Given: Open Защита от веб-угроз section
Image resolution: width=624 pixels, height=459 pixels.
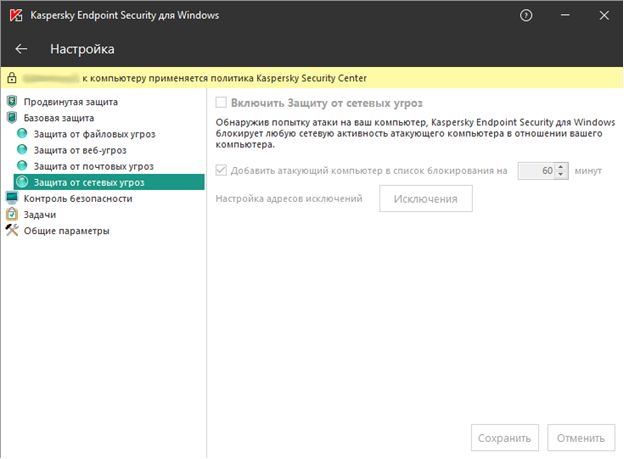Looking at the screenshot, I should (86, 150).
